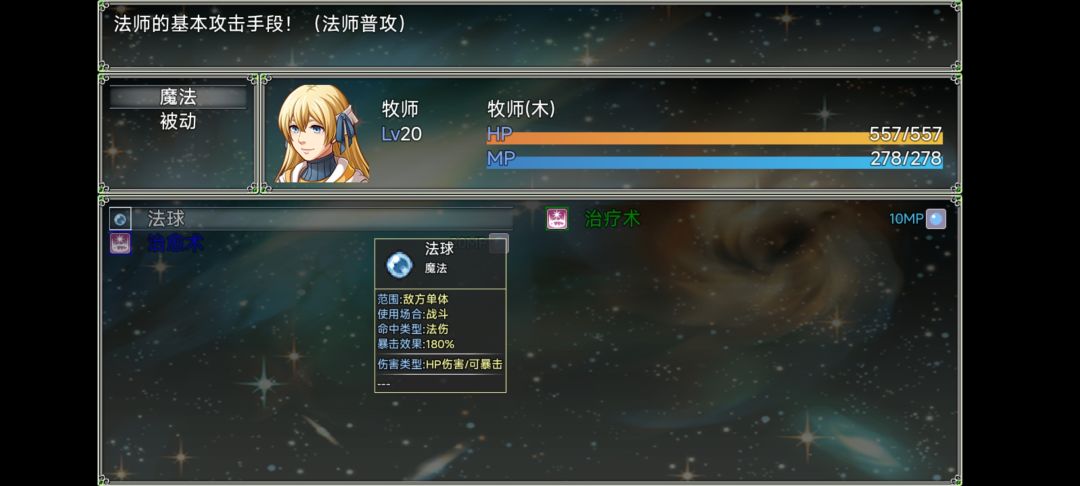Choose the 法球 skill entry
This screenshot has width=1080, height=486.
pyautogui.click(x=311, y=219)
